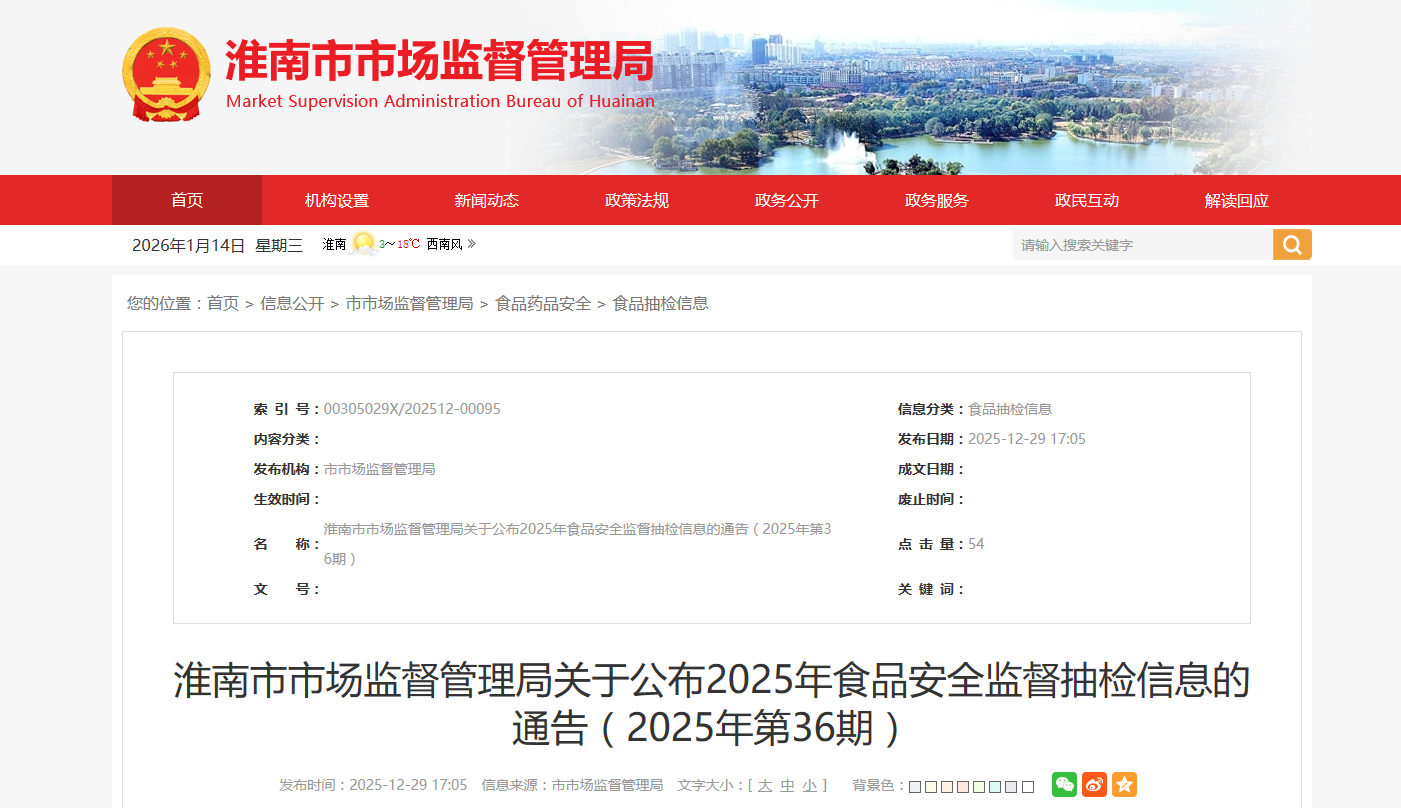Screen dimensions: 1401x808
Task: Share the article via the WeChat icon
Action: click(1064, 786)
